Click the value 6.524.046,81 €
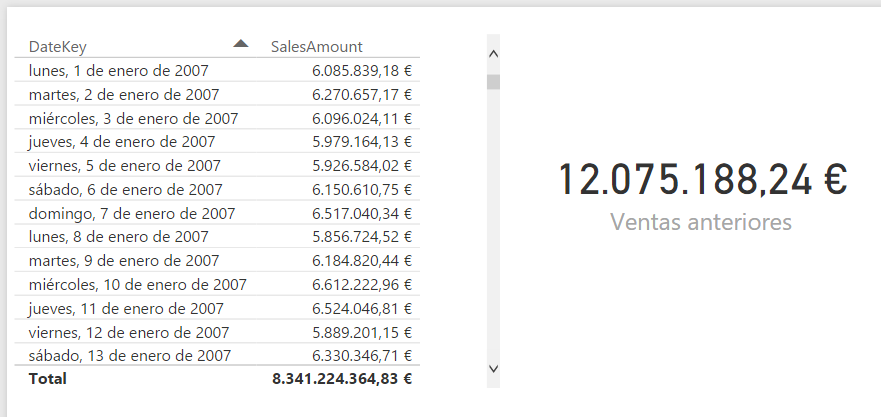Screen dimensions: 881x417 click(x=362, y=308)
